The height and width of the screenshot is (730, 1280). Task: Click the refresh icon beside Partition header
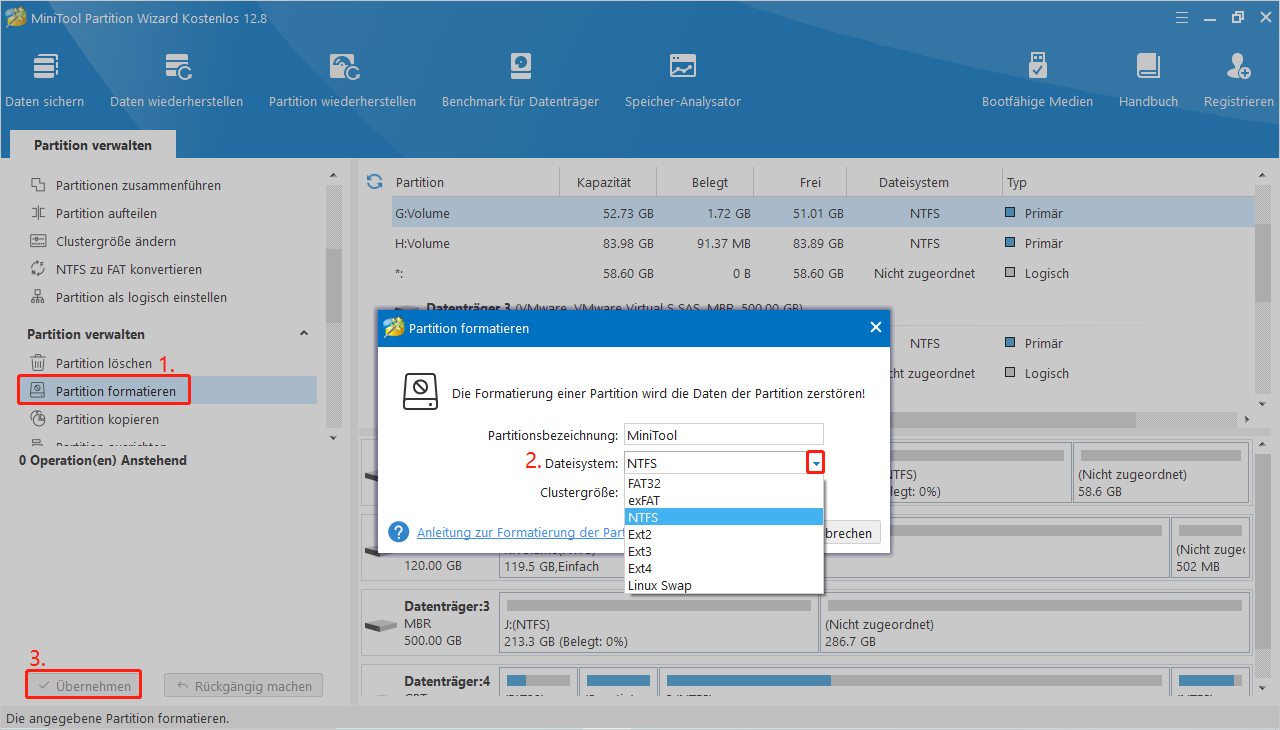click(x=375, y=182)
